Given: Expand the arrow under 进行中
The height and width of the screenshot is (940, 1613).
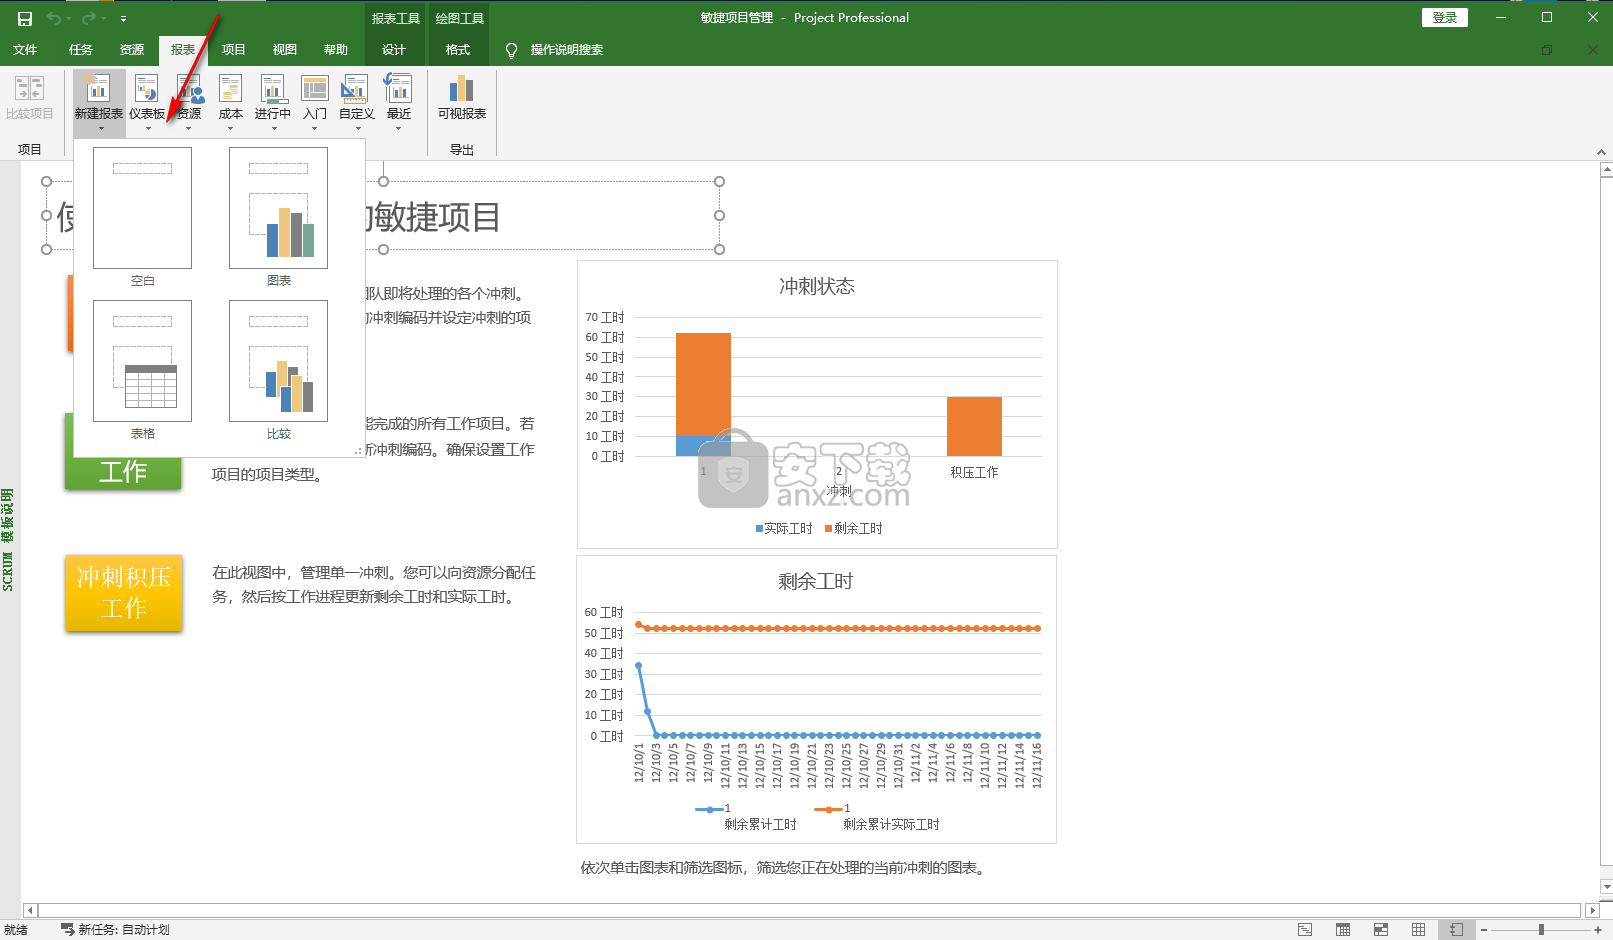Looking at the screenshot, I should [x=273, y=128].
